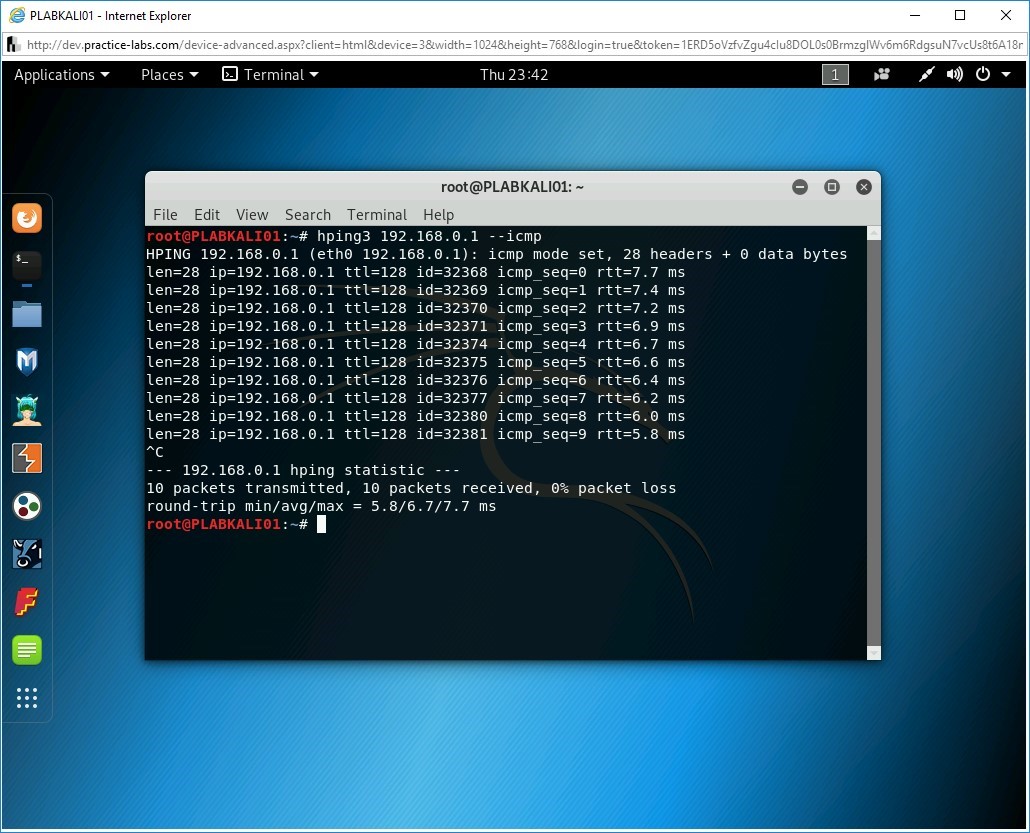Select workspace 1 indicator
Viewport: 1030px width, 833px height.
(x=835, y=75)
